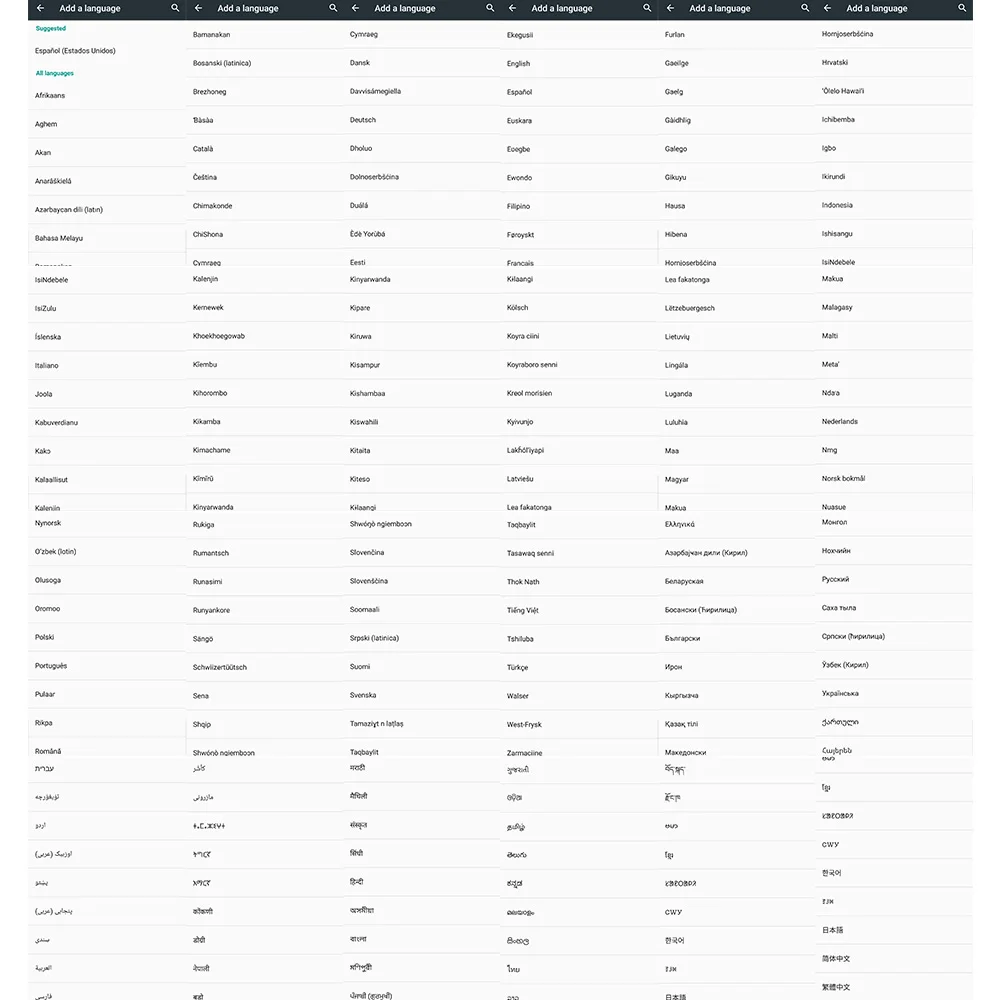
Task: Tap the search magnifier above the Afrikaans list
Action: pyautogui.click(x=175, y=8)
